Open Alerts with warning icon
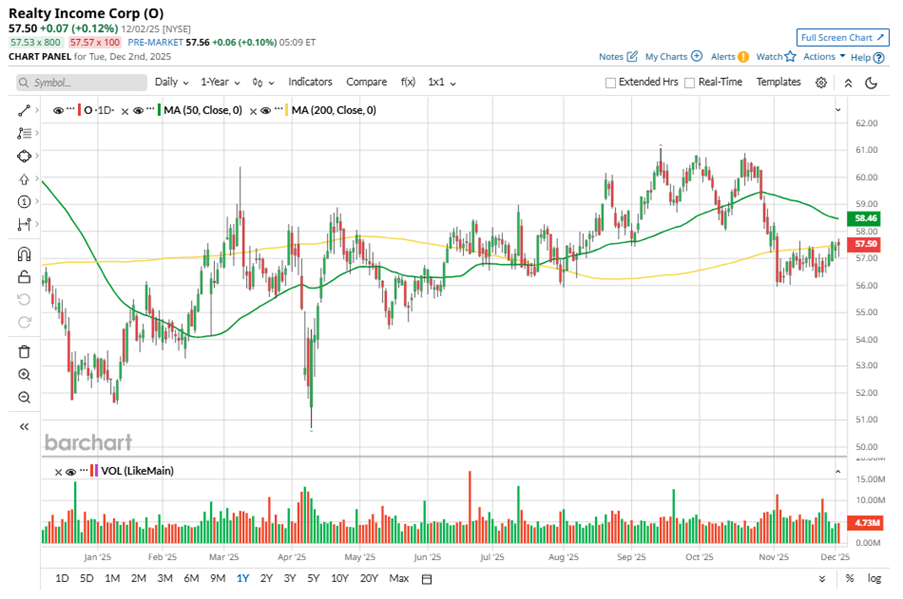 pyautogui.click(x=743, y=56)
